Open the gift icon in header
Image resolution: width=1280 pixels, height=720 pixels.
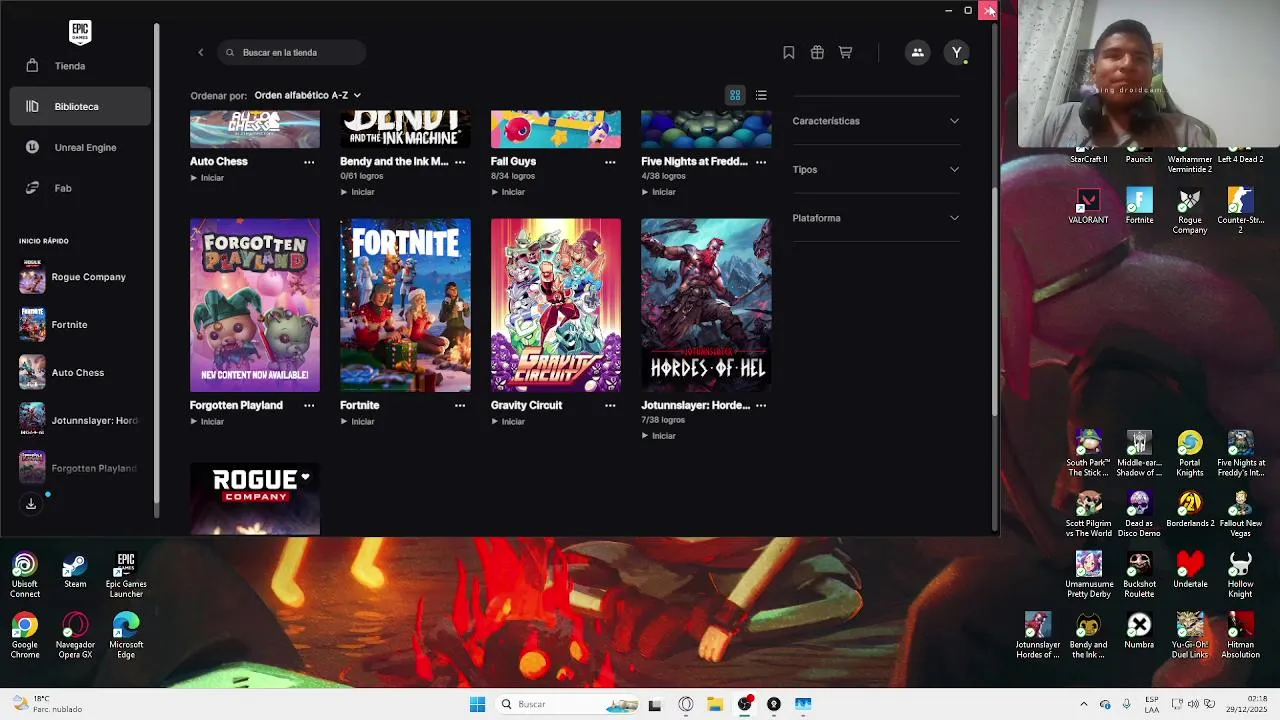click(x=817, y=52)
